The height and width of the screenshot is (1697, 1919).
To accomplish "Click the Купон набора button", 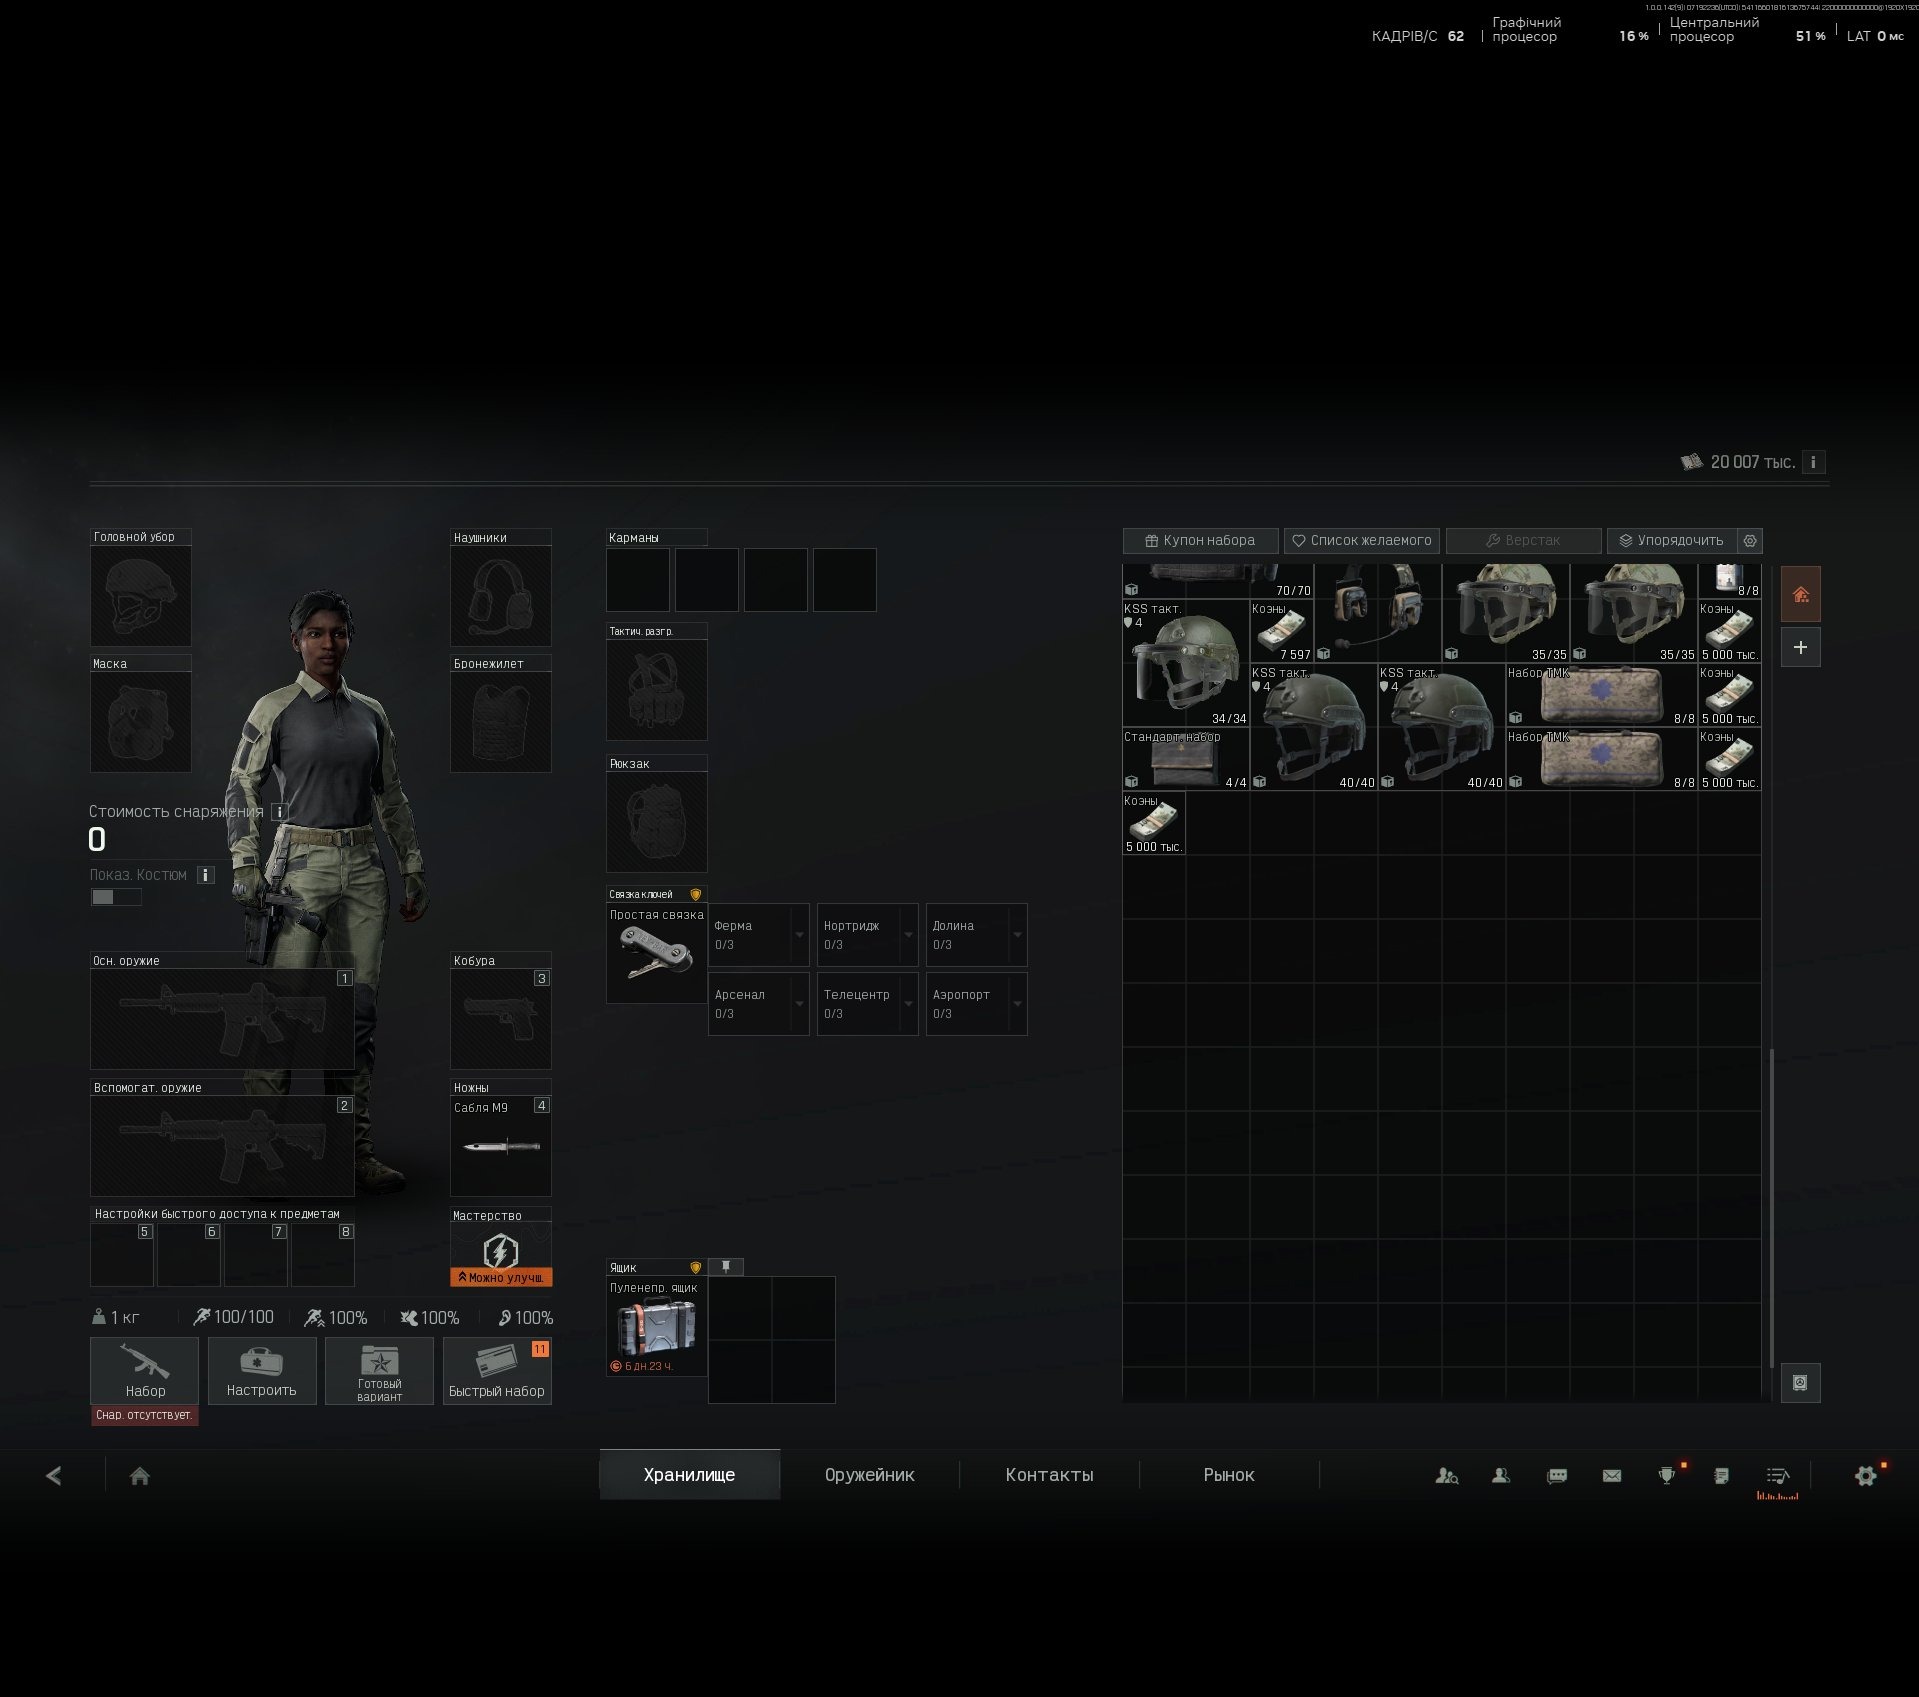I will 1200,541.
